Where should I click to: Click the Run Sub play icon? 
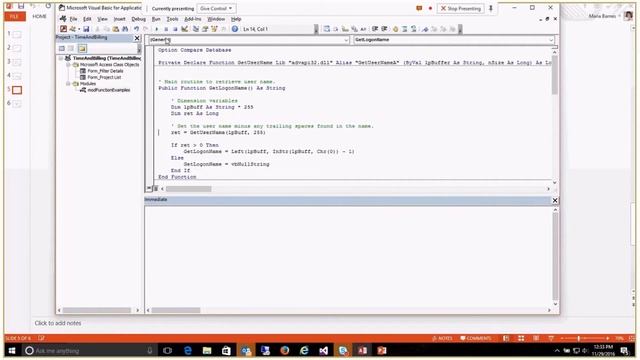pos(156,29)
